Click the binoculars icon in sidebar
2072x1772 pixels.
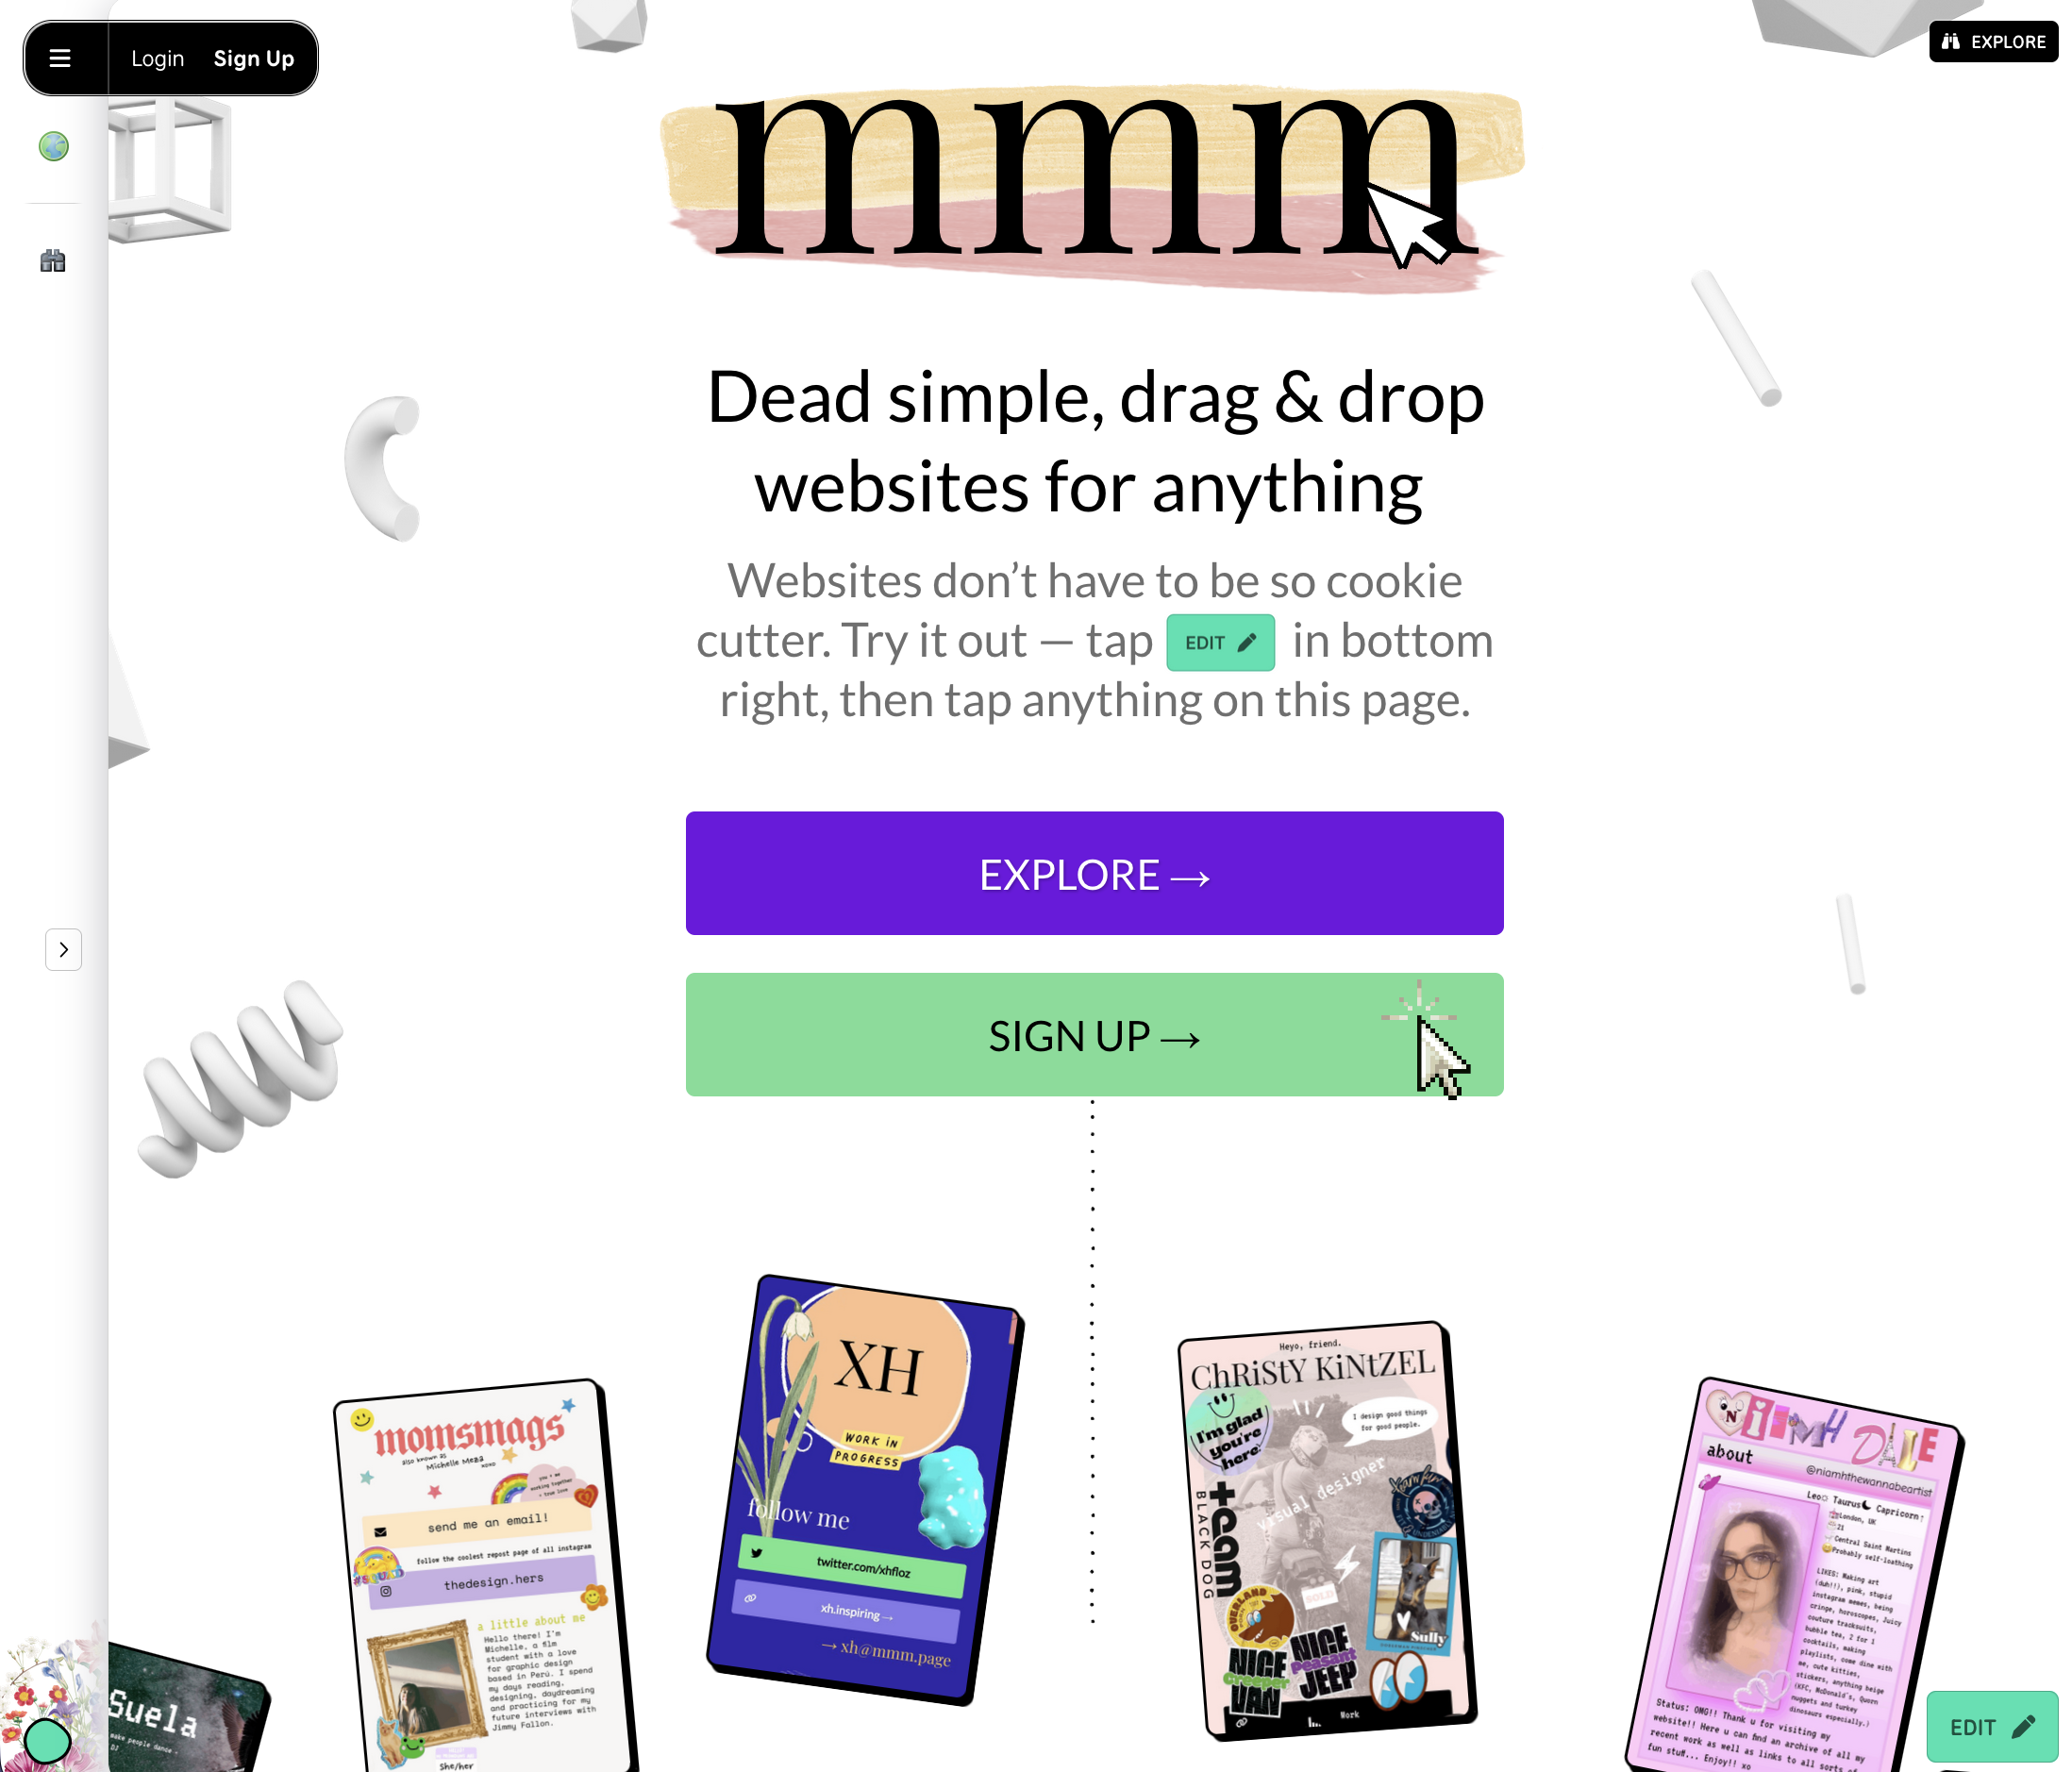tap(53, 261)
